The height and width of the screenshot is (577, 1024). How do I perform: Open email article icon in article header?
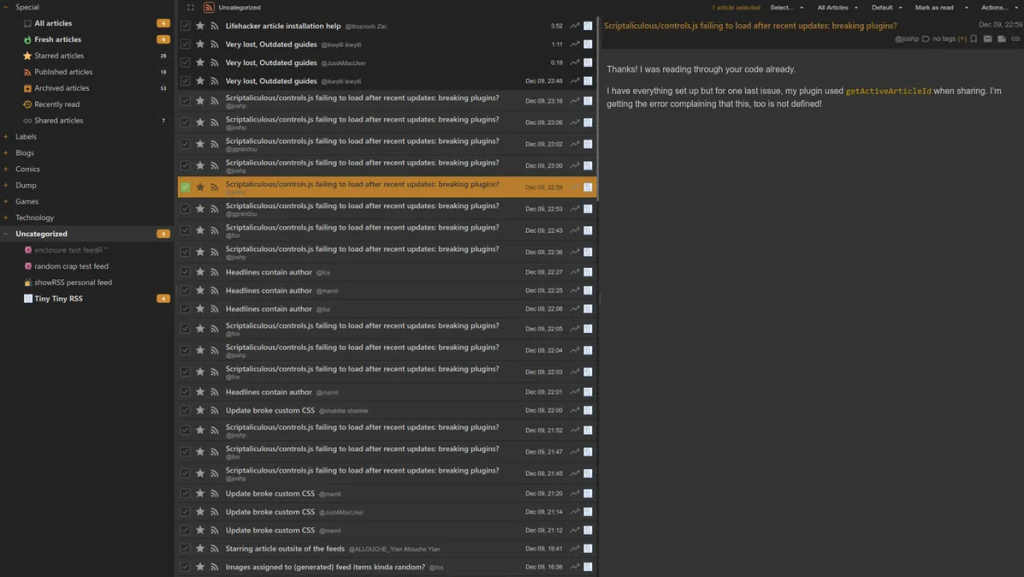click(x=987, y=39)
